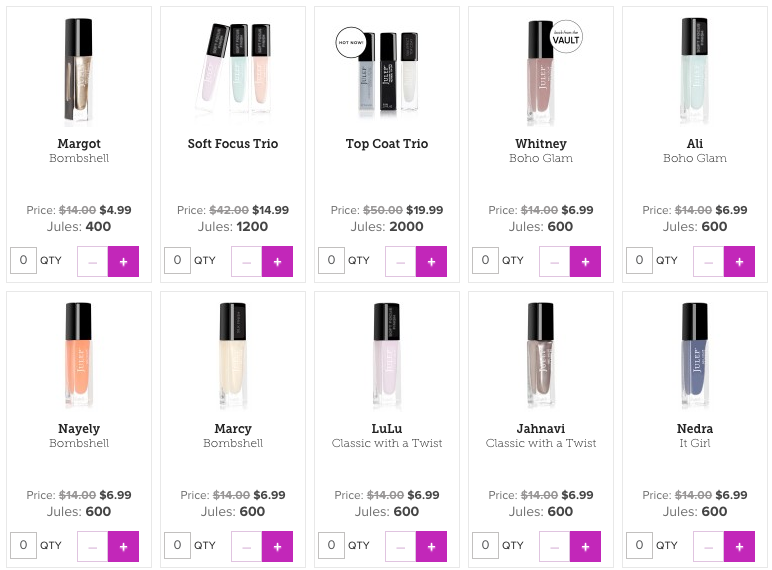Open the Jahnavi product title link
Viewport: 772px width, 570px height.
[x=541, y=429]
